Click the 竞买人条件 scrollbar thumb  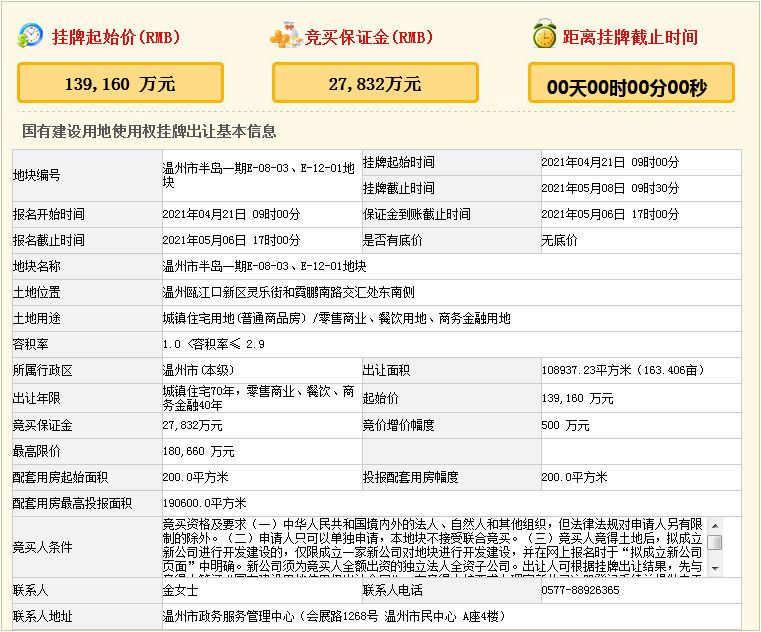pos(715,542)
